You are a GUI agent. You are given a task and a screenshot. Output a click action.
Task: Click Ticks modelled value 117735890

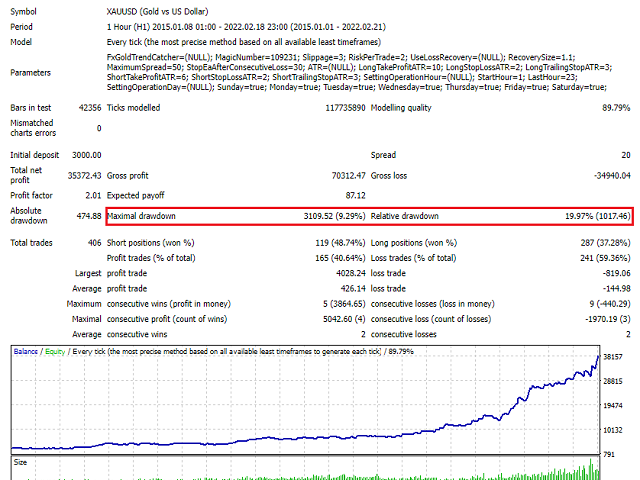345,108
